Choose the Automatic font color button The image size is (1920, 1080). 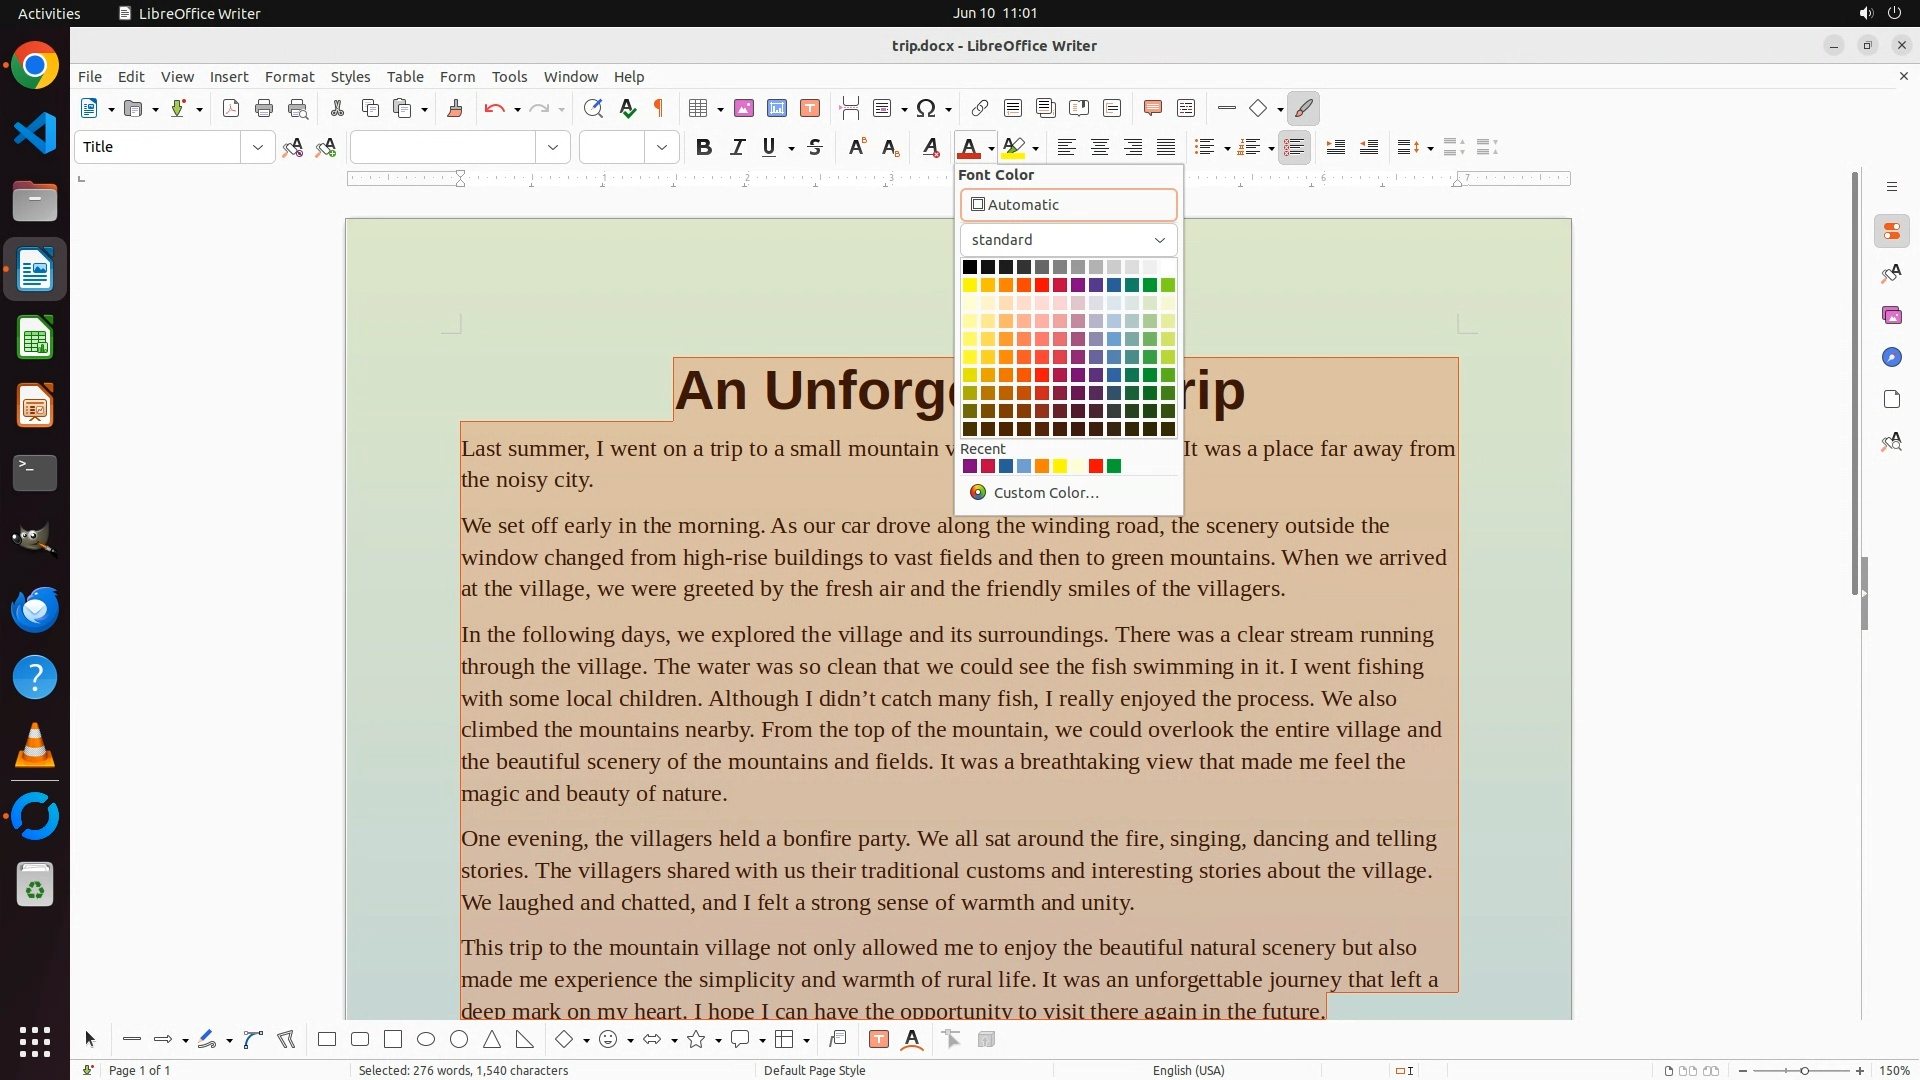tap(1068, 205)
